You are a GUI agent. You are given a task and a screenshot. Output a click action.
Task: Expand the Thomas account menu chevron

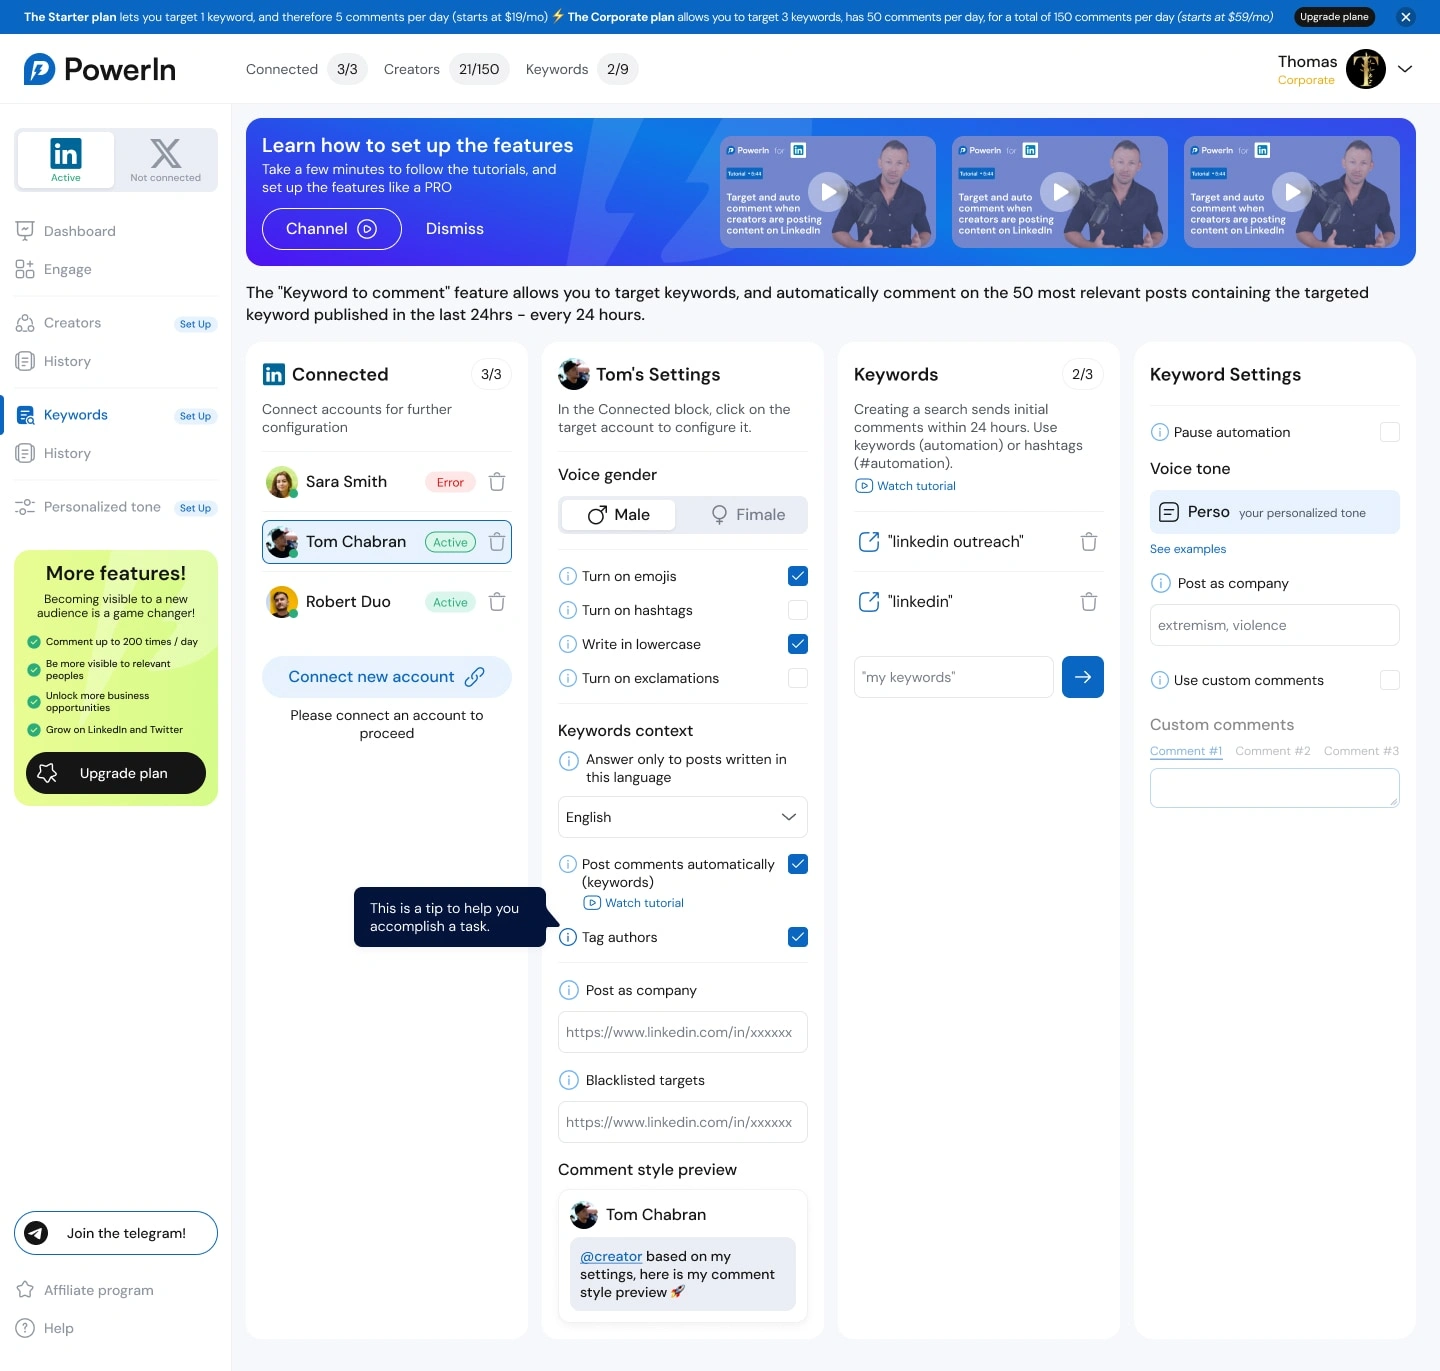(x=1405, y=69)
